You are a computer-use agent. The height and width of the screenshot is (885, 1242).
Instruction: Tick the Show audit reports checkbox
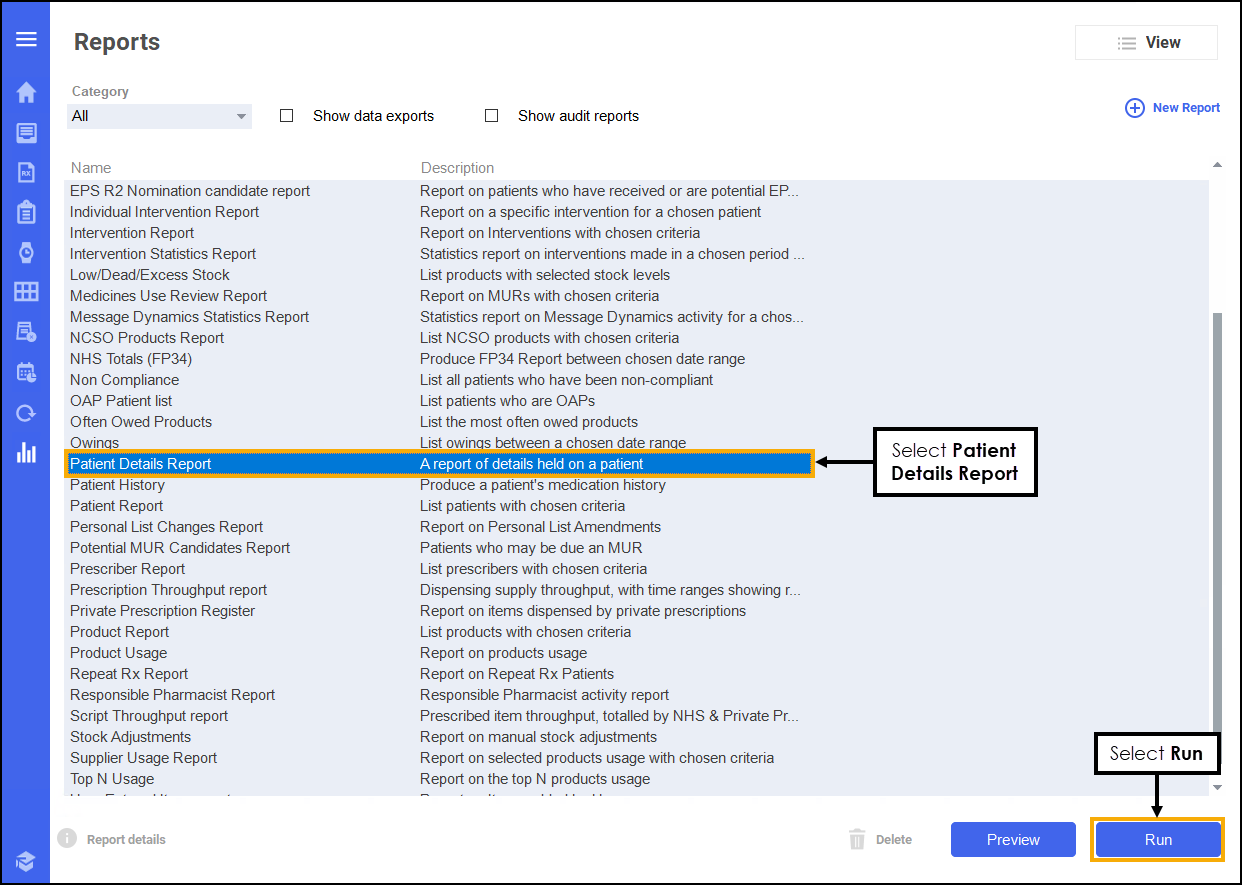(491, 116)
